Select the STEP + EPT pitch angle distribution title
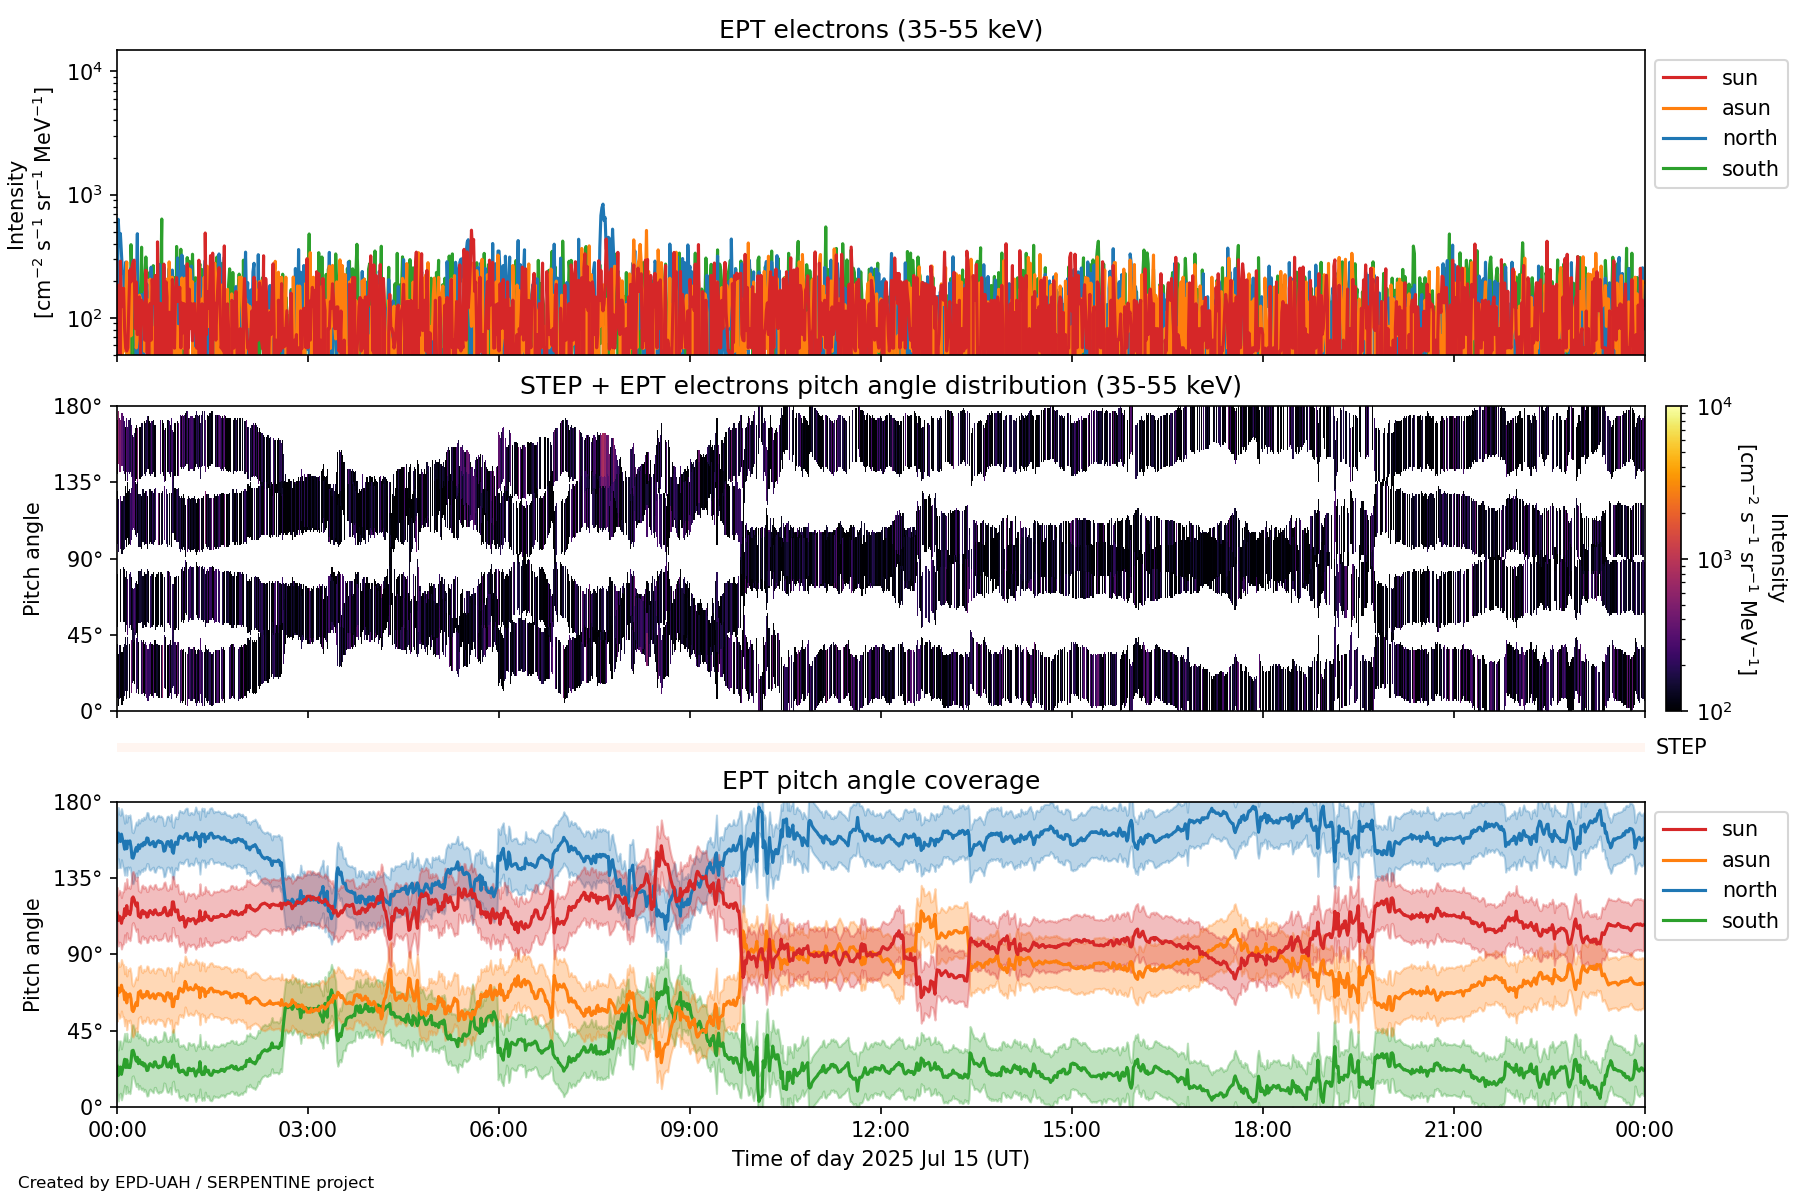 coord(880,386)
